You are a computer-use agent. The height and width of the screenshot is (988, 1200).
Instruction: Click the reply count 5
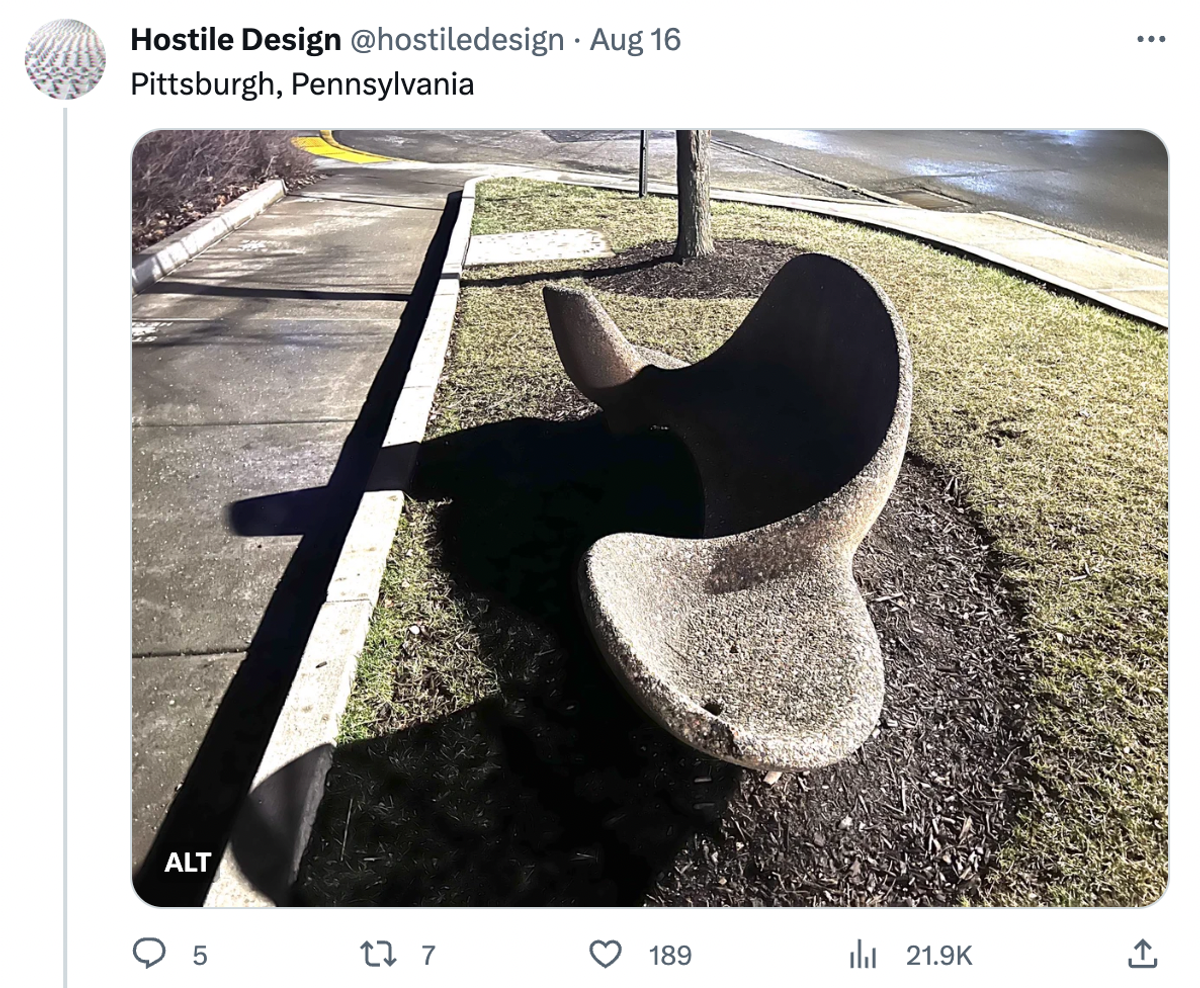coord(199,956)
